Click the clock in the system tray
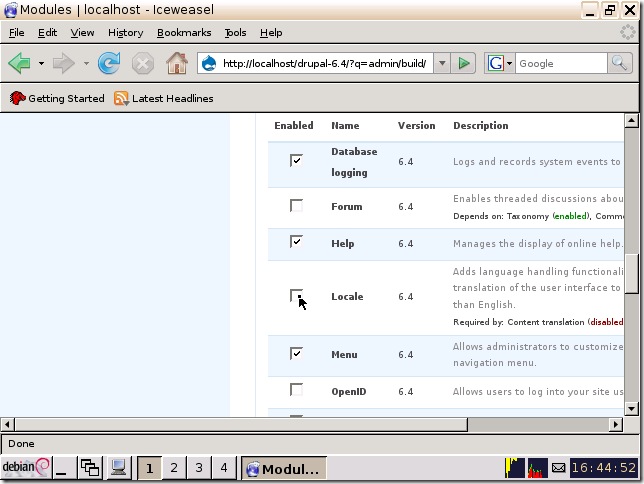This screenshot has height=484, width=644. point(604,468)
